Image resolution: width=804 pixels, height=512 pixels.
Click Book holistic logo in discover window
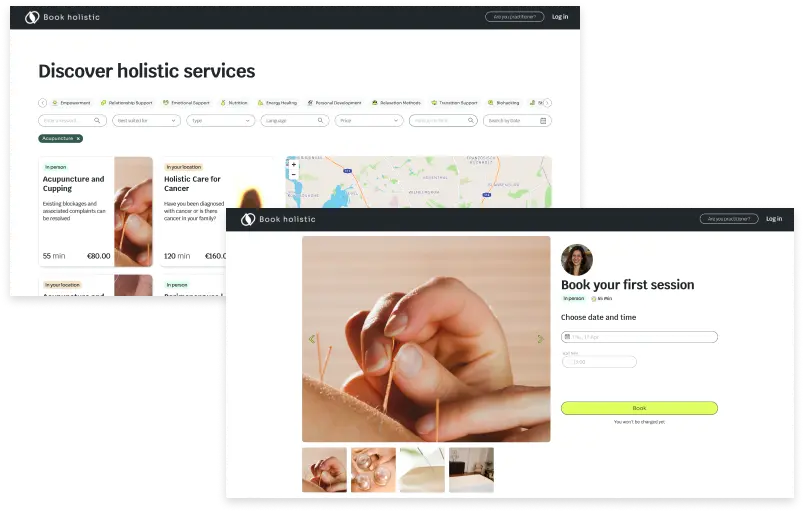[x=62, y=17]
